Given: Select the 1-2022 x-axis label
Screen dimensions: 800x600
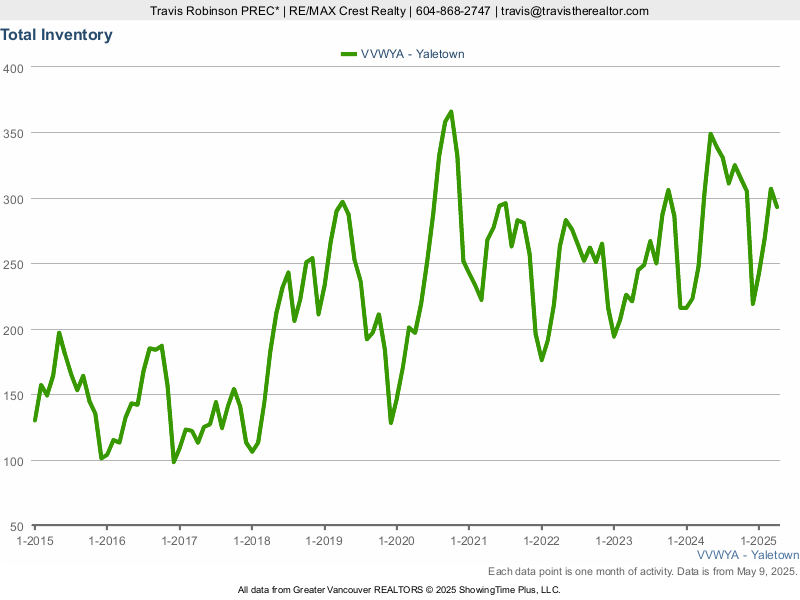Looking at the screenshot, I should pyautogui.click(x=541, y=541).
